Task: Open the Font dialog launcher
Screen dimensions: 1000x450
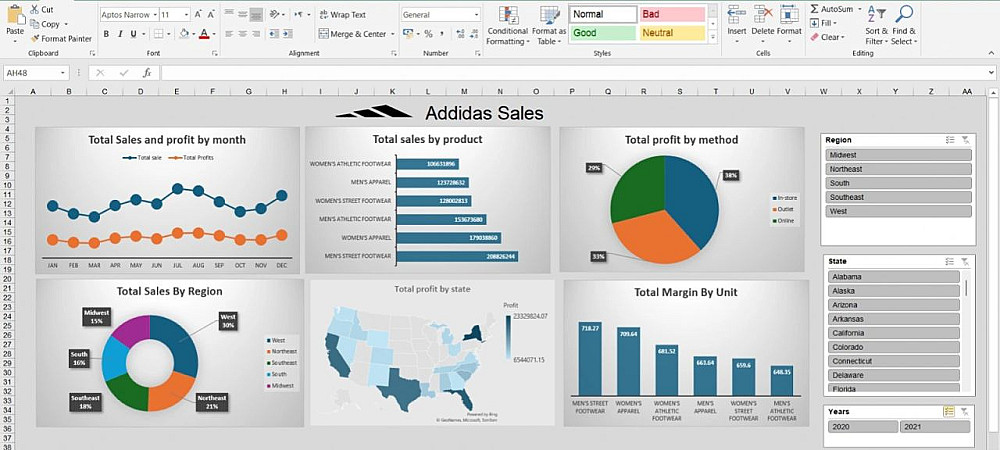Action: point(215,54)
